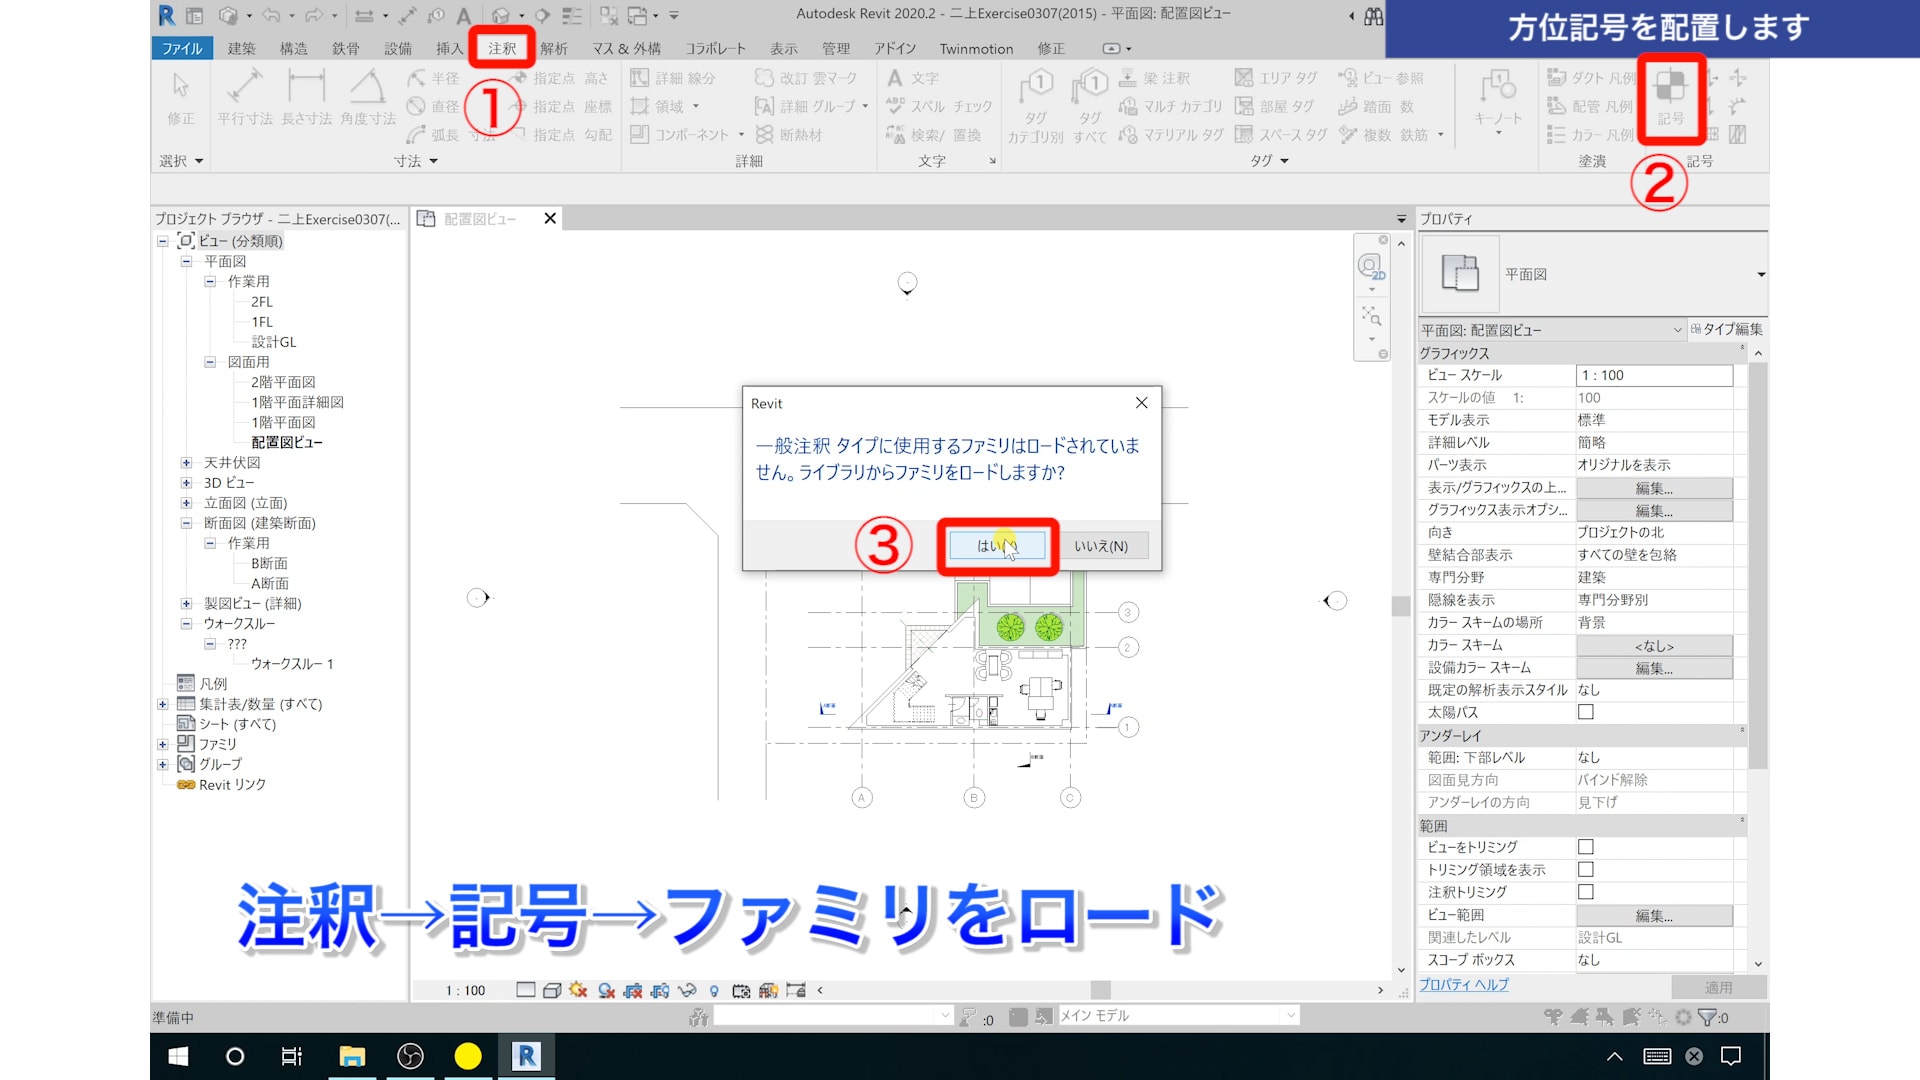Open the ビュー スケール 1:100 field
Image resolution: width=1920 pixels, height=1080 pixels.
point(1654,375)
